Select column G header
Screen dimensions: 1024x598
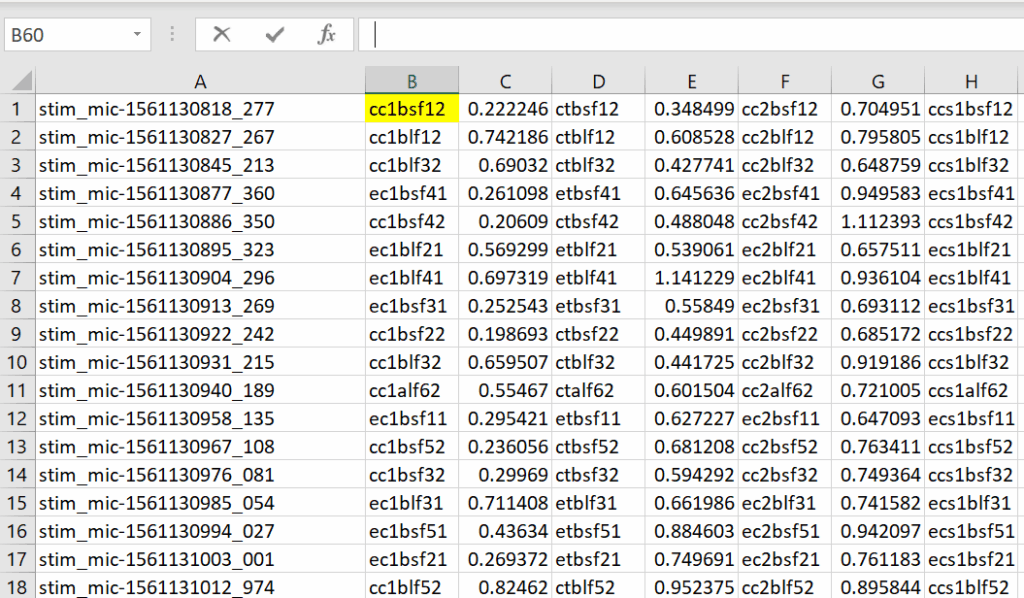tap(877, 81)
